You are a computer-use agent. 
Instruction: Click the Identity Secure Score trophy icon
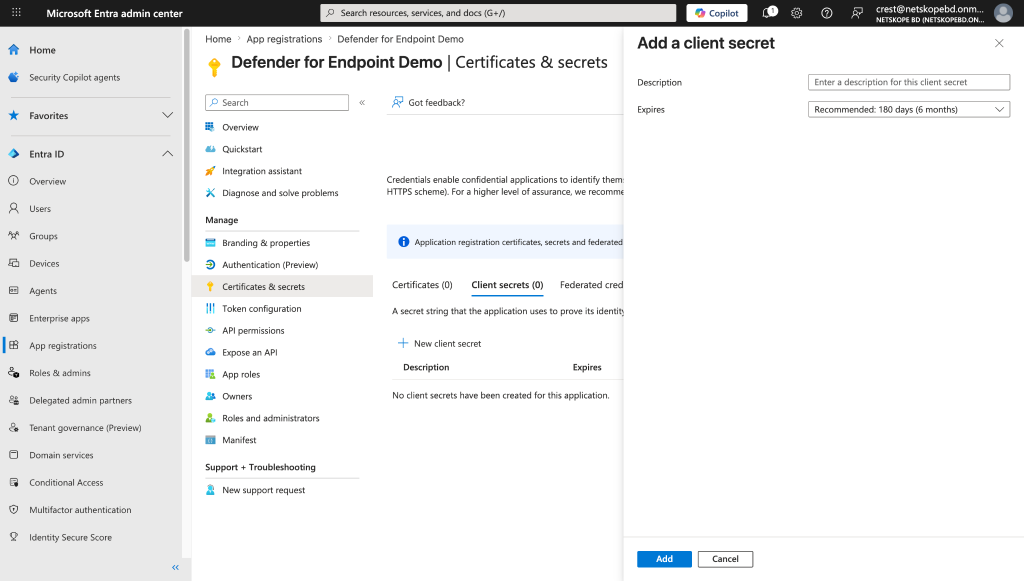click(x=14, y=537)
